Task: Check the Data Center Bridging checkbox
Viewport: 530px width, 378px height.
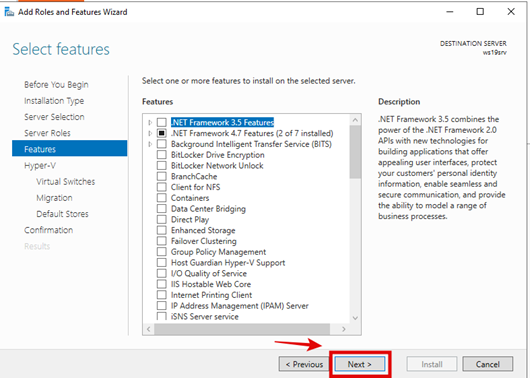Action: tap(162, 209)
